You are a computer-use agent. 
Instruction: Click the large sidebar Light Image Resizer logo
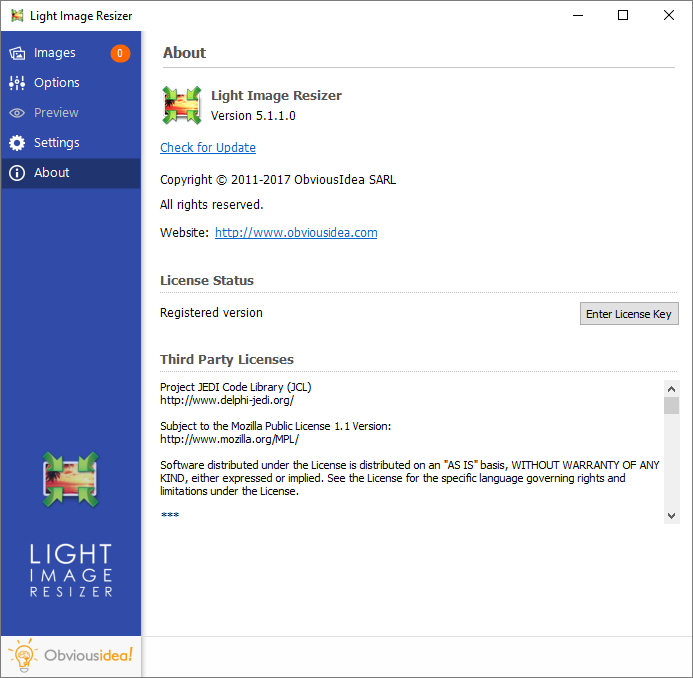[71, 479]
